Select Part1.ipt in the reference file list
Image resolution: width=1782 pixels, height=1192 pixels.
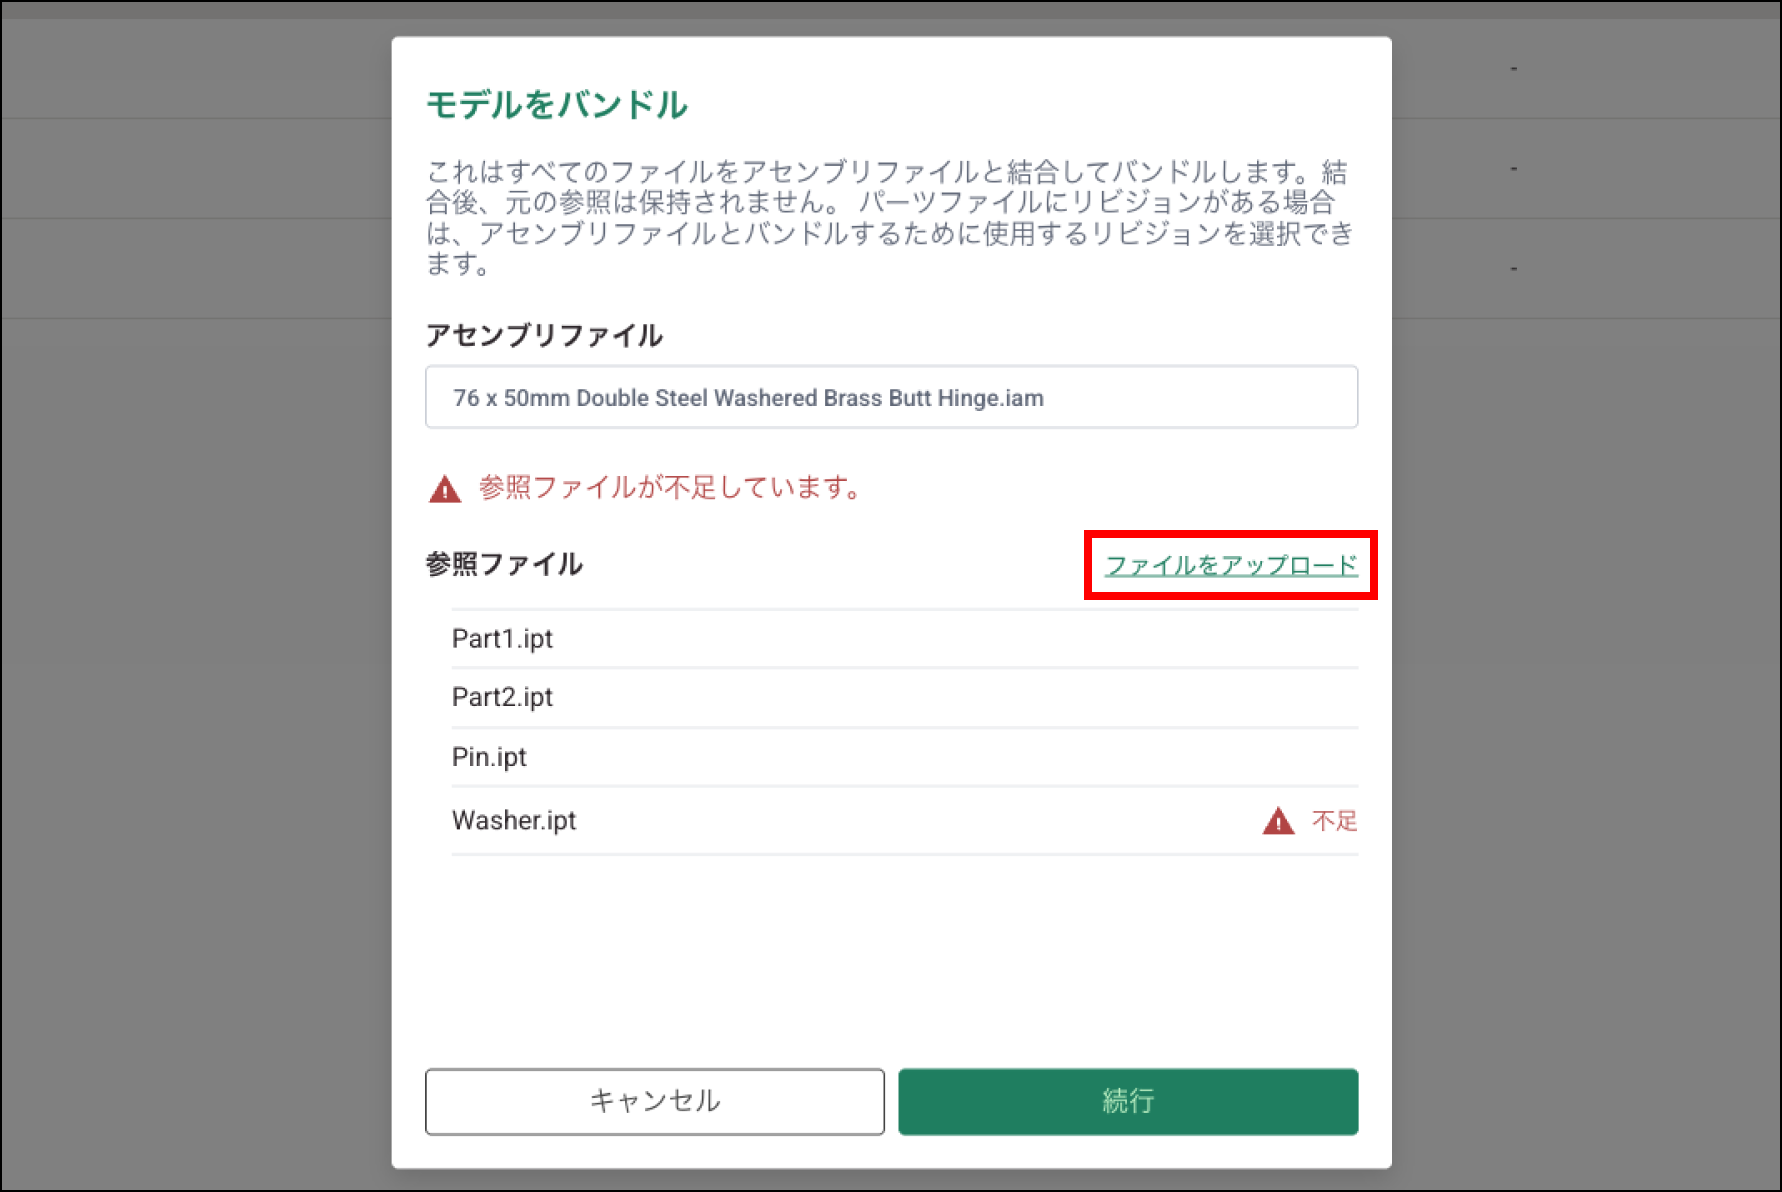click(x=503, y=639)
